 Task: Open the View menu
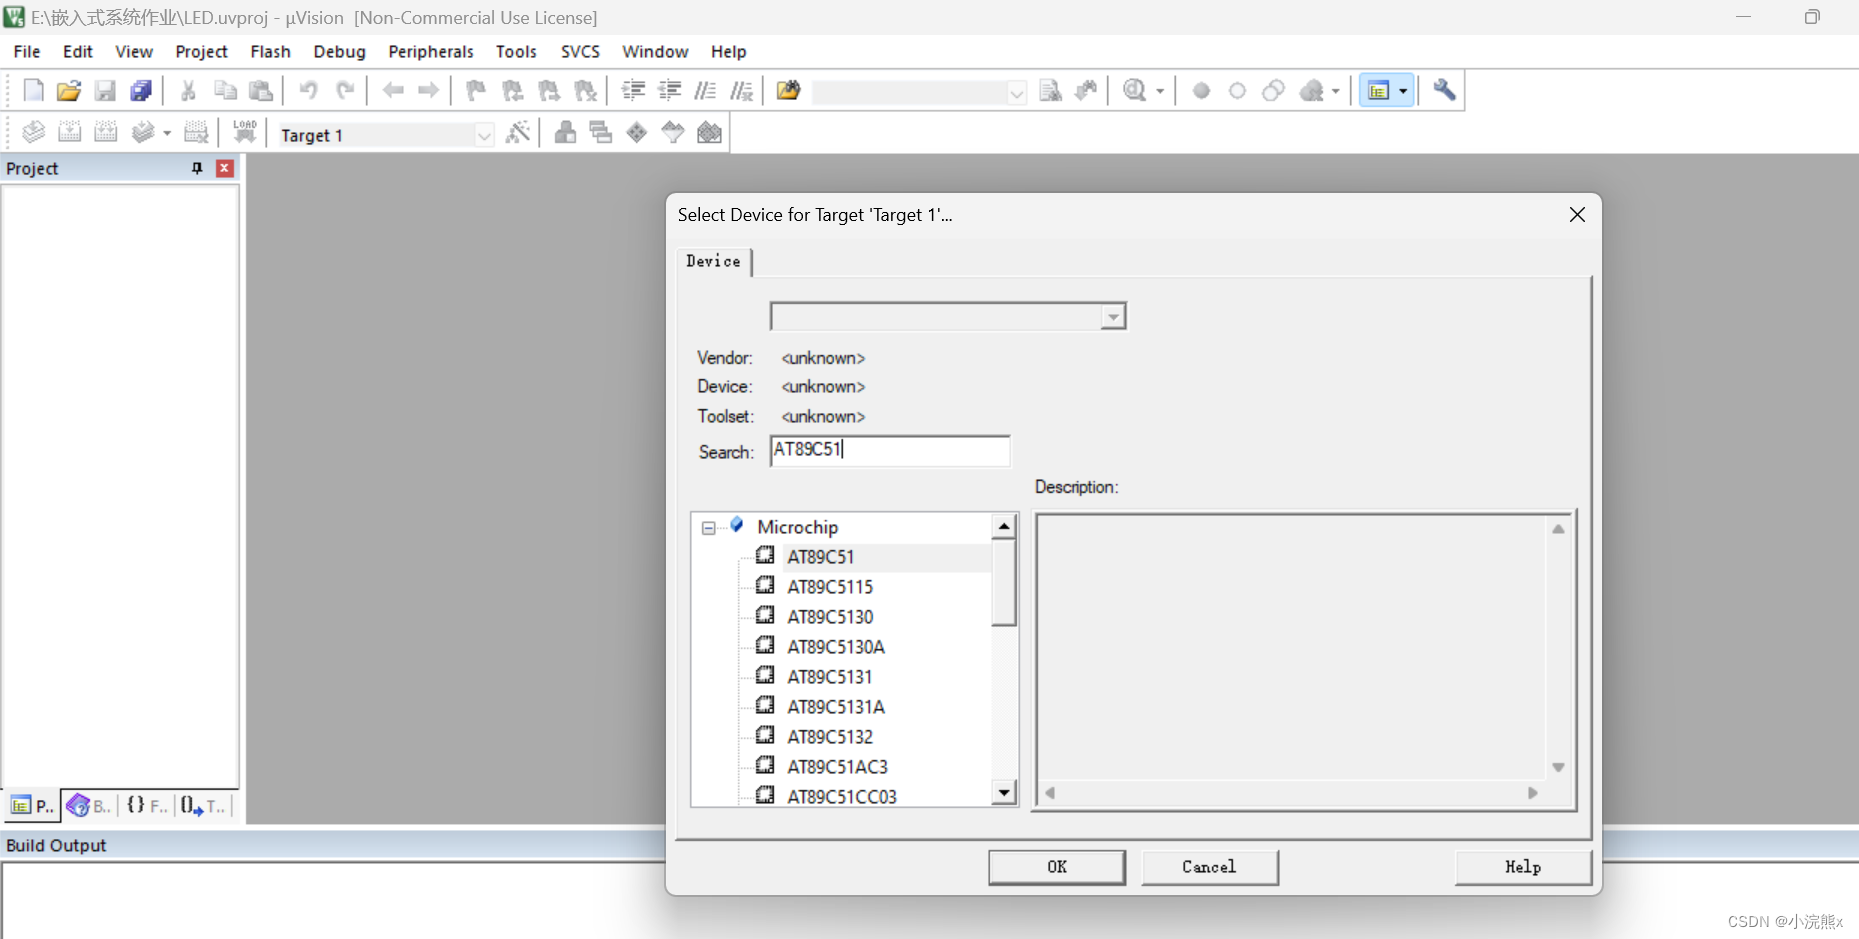(134, 51)
